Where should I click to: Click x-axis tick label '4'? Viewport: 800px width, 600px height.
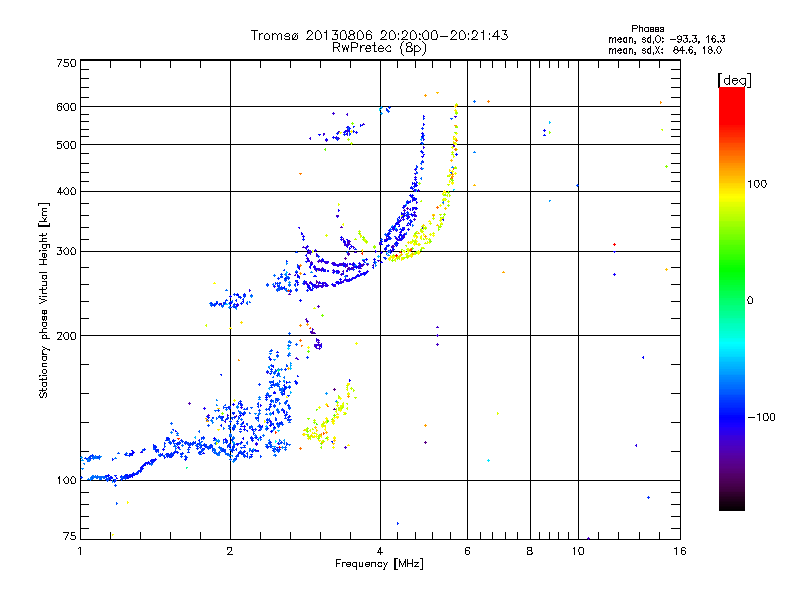click(380, 551)
